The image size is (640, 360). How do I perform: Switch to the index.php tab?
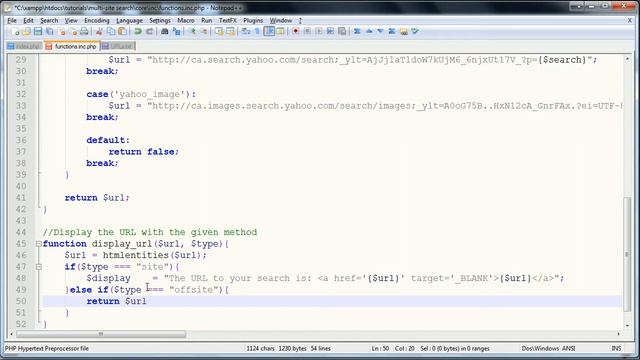pos(24,46)
